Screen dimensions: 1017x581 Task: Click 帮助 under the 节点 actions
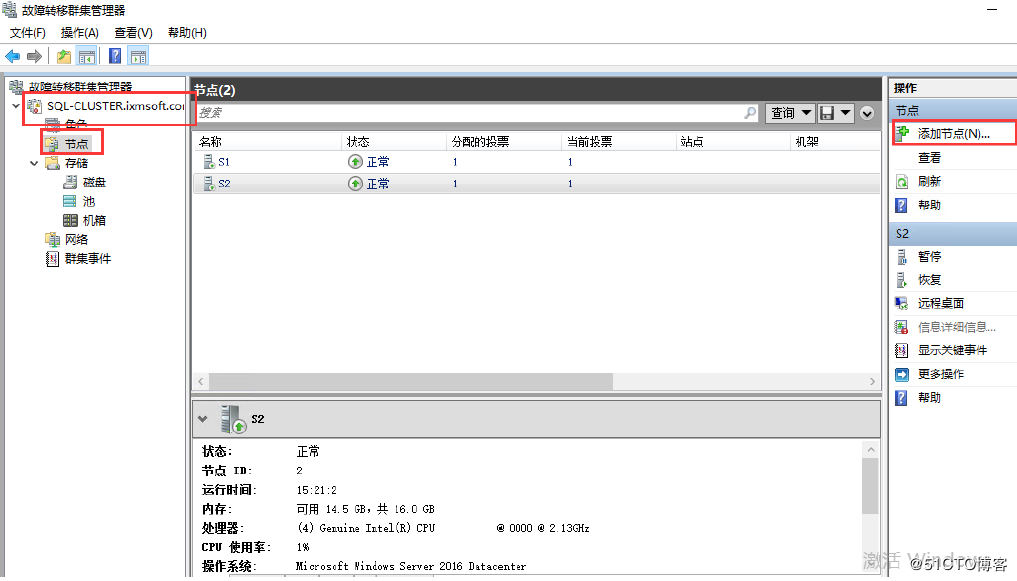coord(929,205)
